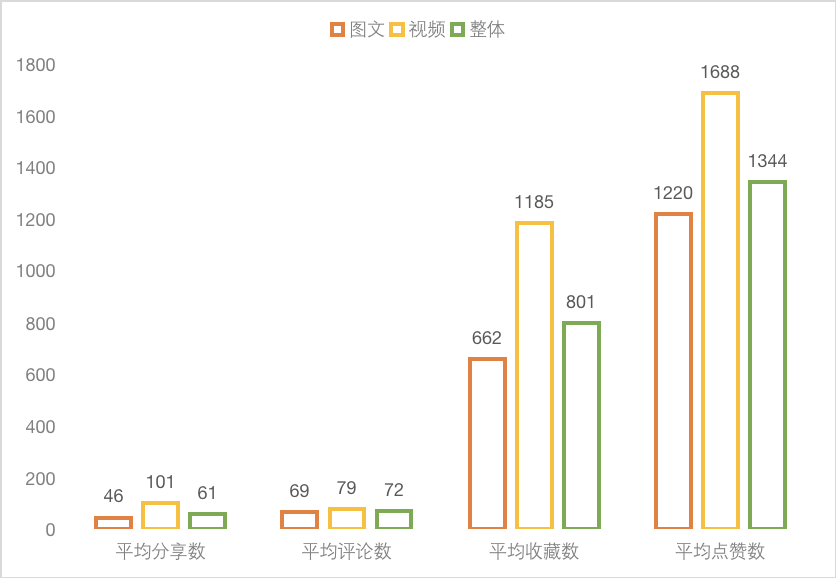Click the green bar labeled 72

pos(393,519)
